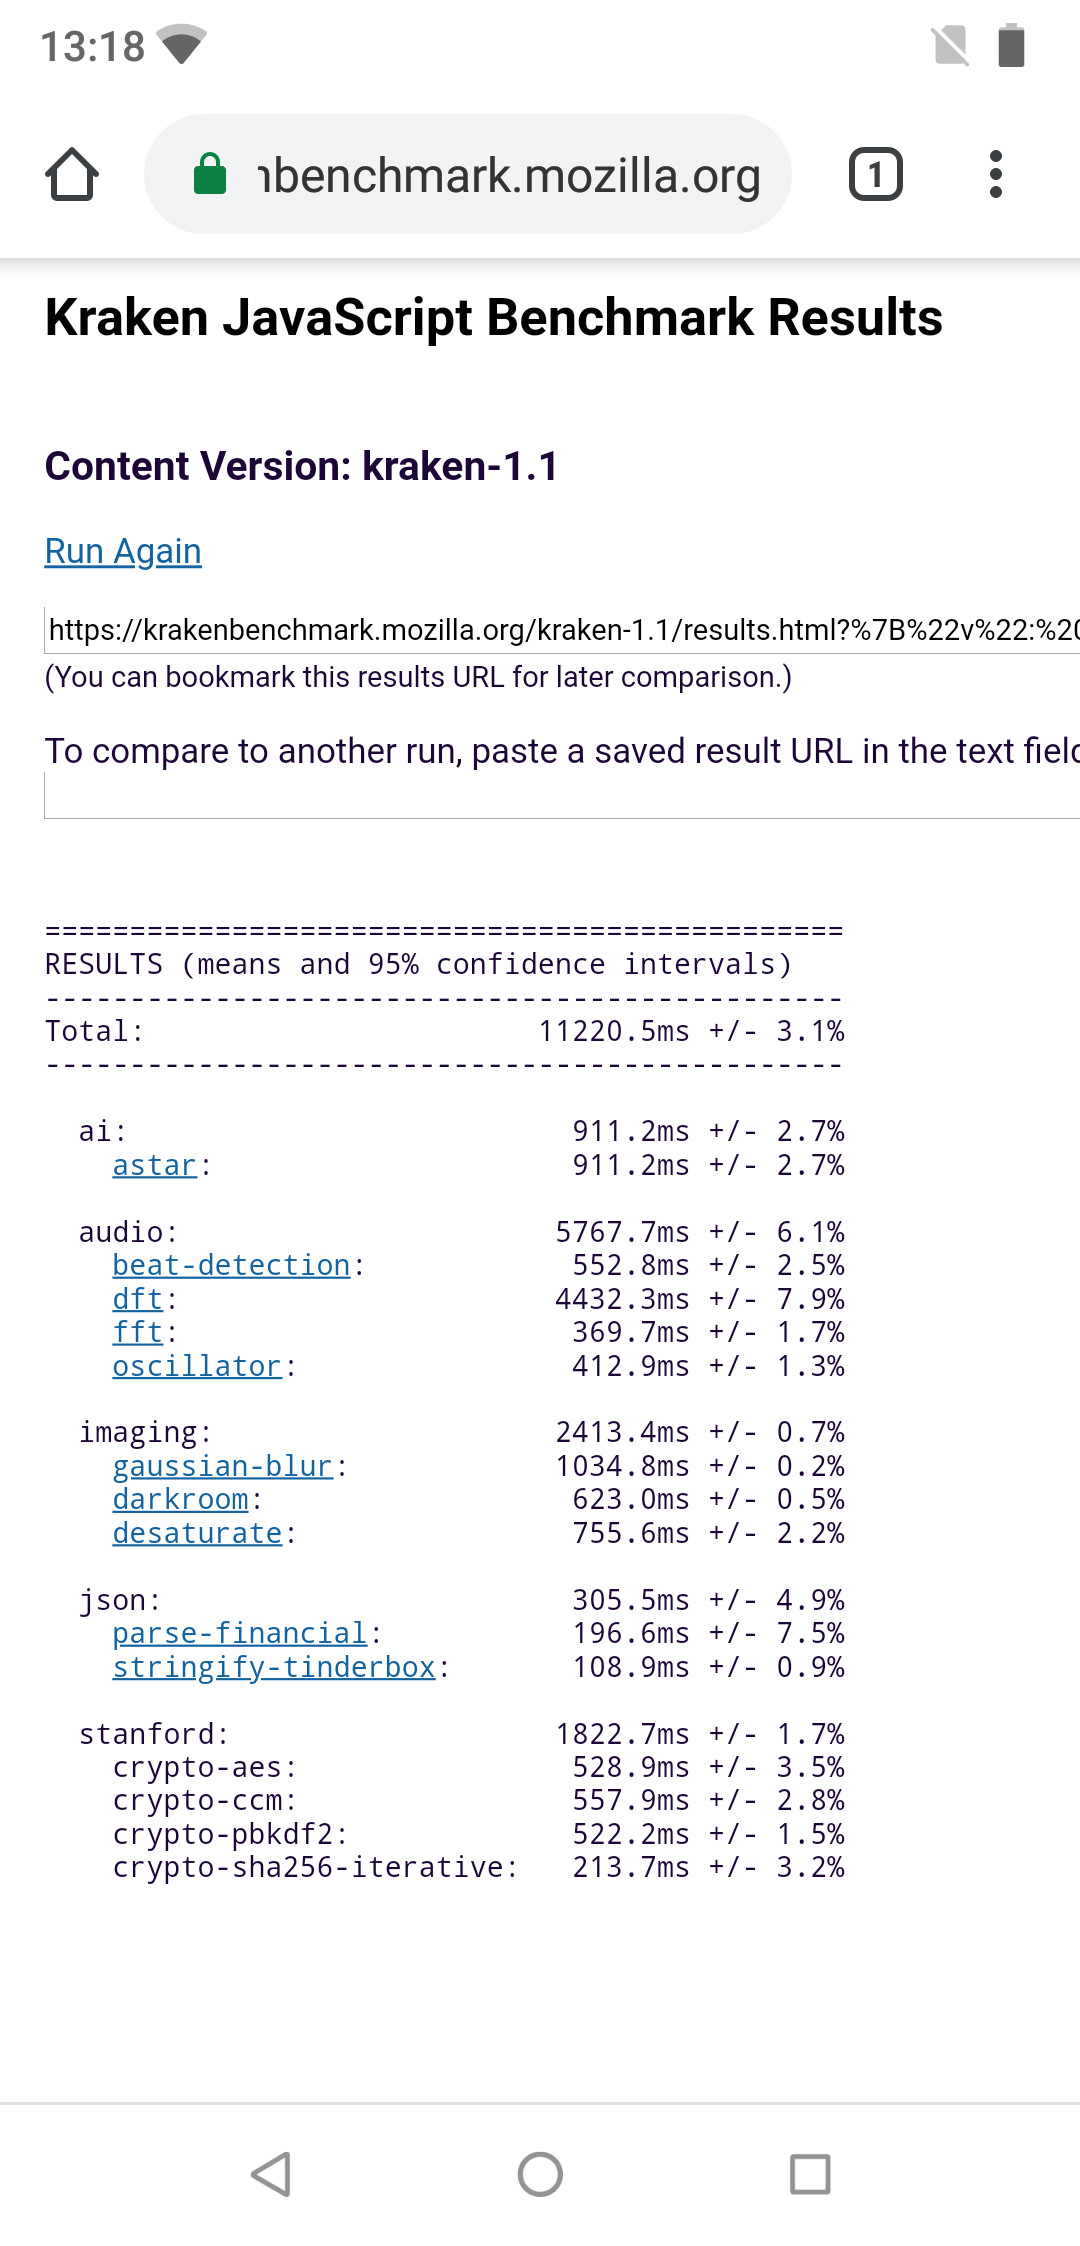
Task: Tap the address bar URL text
Action: (510, 176)
